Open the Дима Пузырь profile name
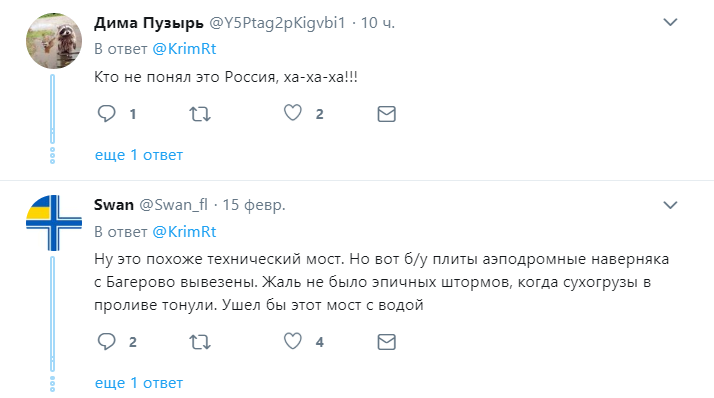This screenshot has height=398, width=714. (149, 22)
